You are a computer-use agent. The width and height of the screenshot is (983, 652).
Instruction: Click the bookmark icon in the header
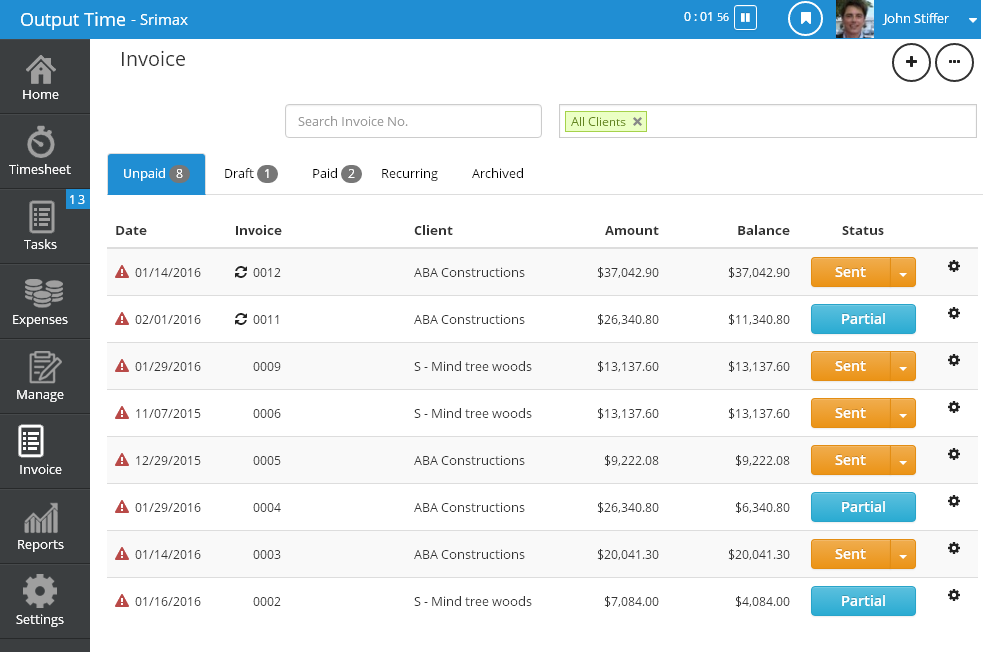pyautogui.click(x=805, y=18)
